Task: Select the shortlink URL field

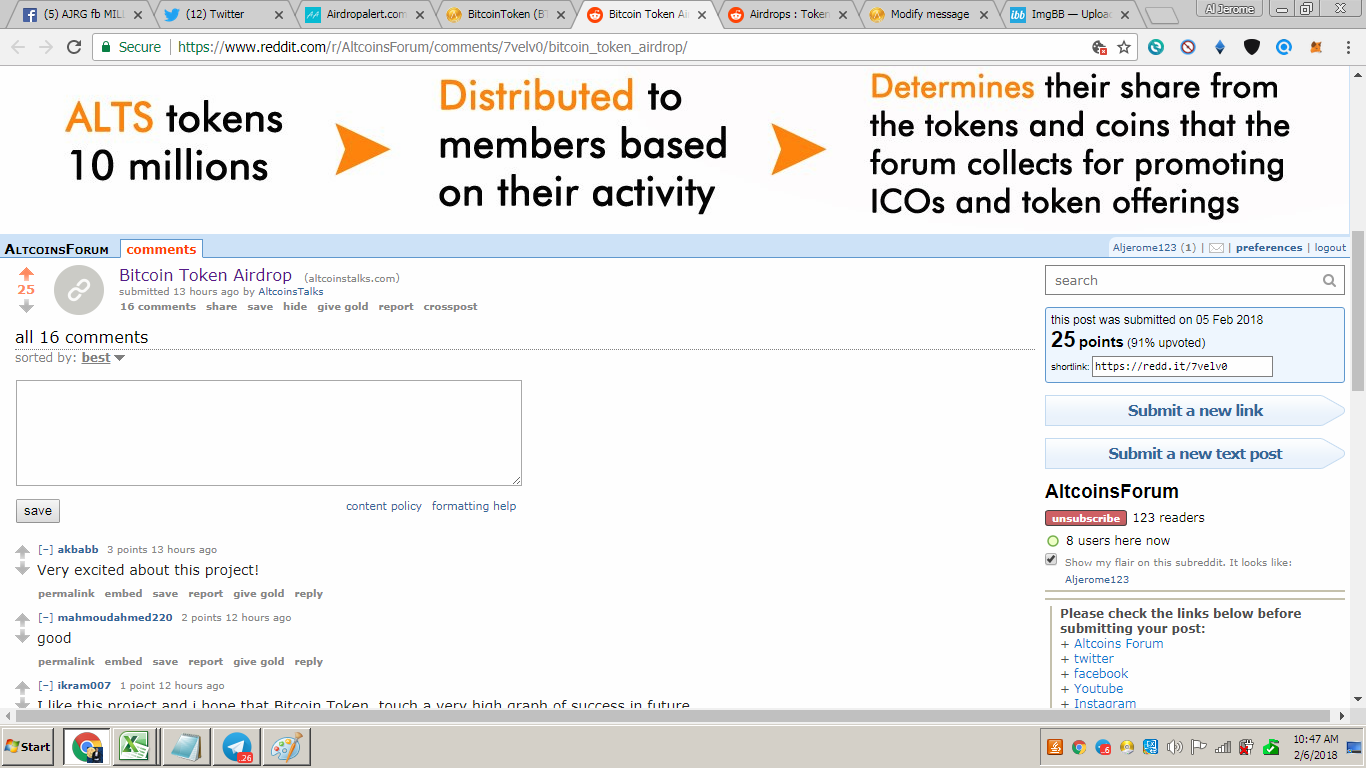Action: pos(1182,367)
